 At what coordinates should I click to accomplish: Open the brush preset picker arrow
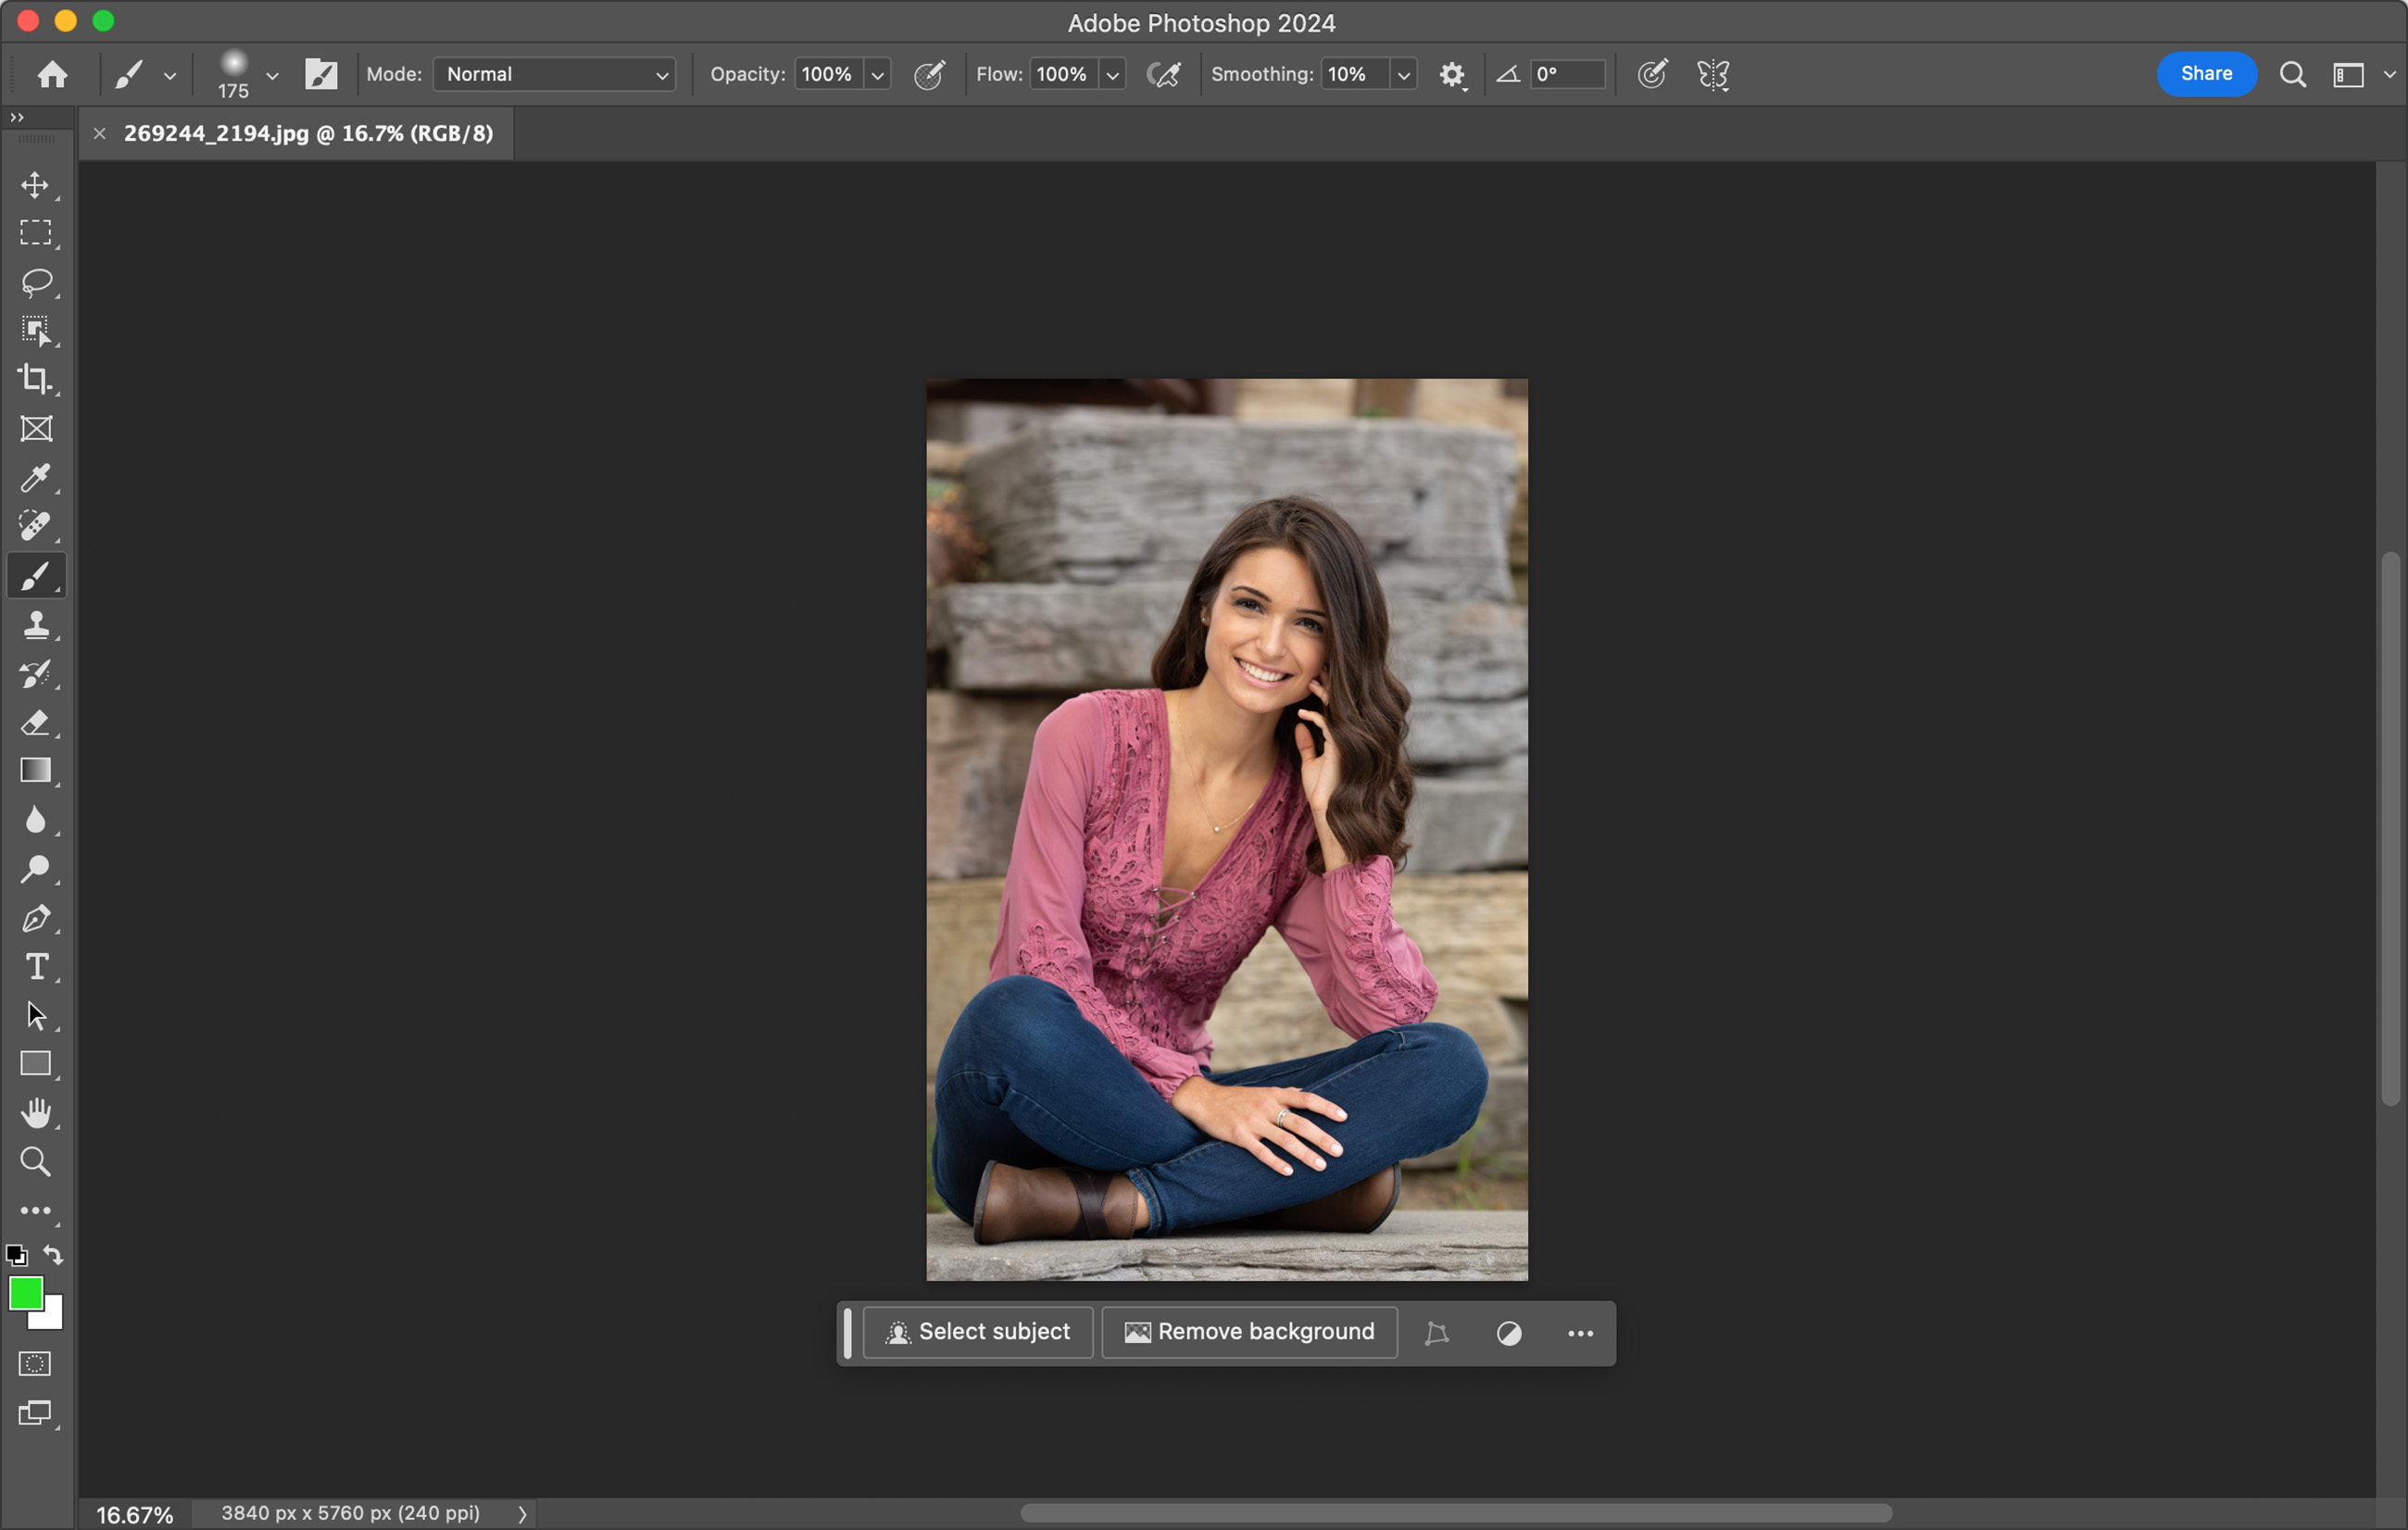(x=272, y=75)
